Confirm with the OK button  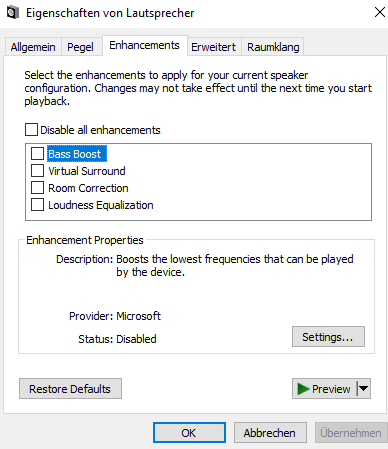[189, 433]
